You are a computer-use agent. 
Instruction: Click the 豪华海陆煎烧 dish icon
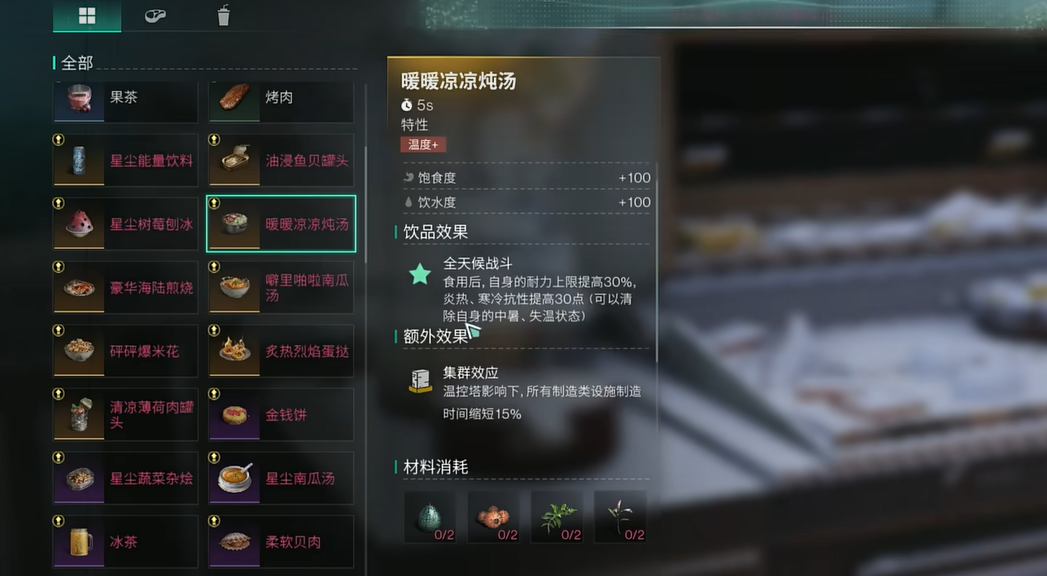coord(79,288)
